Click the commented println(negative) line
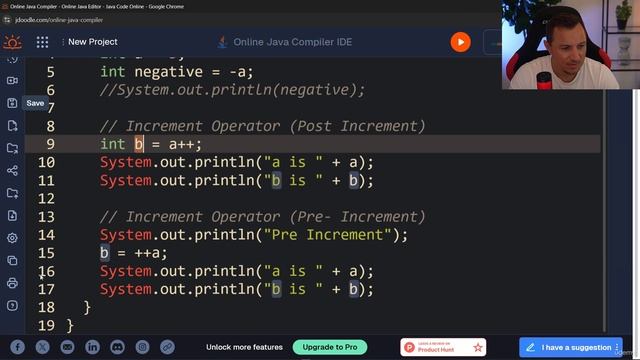 [x=232, y=90]
